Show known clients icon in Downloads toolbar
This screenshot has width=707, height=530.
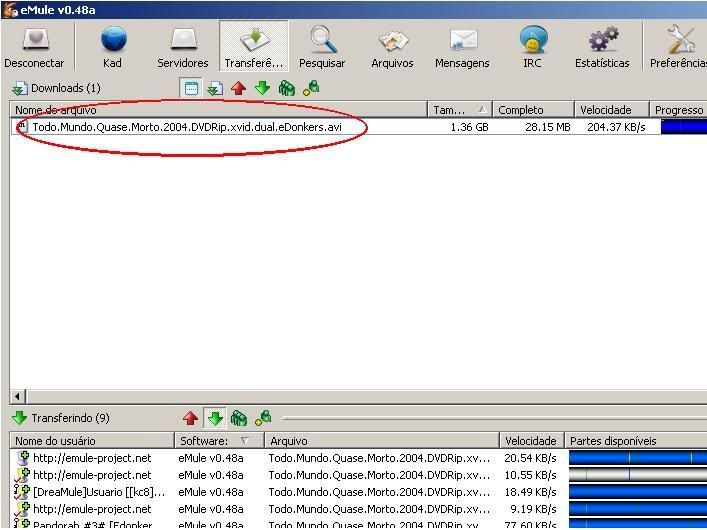tap(311, 88)
